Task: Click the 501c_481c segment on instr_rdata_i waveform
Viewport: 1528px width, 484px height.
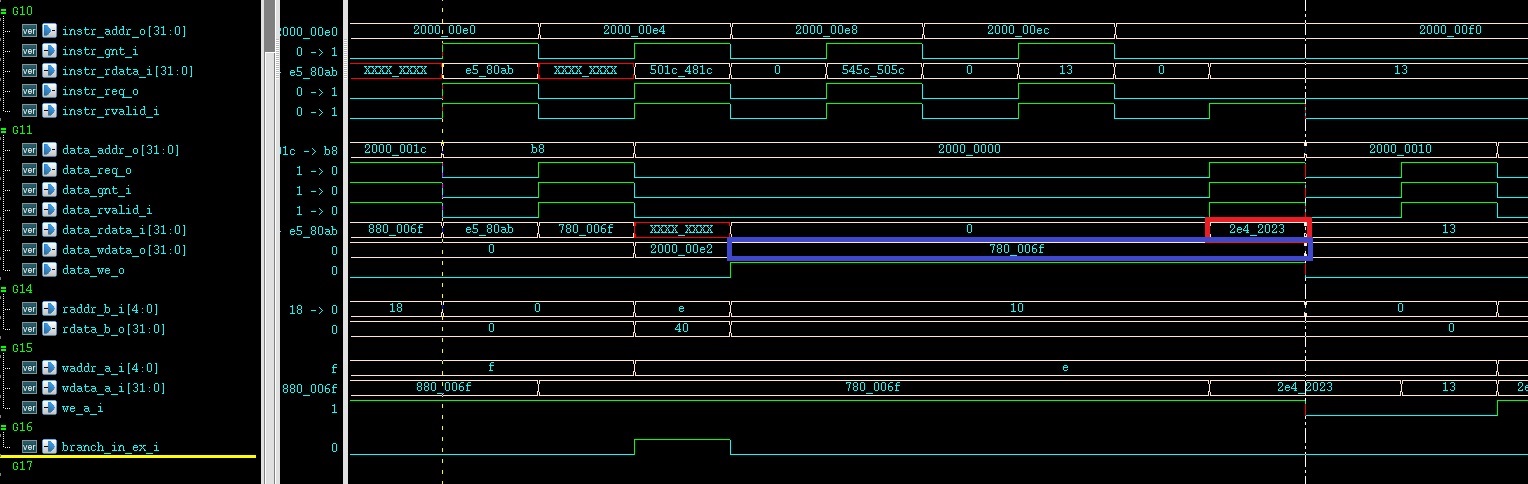Action: coord(682,71)
